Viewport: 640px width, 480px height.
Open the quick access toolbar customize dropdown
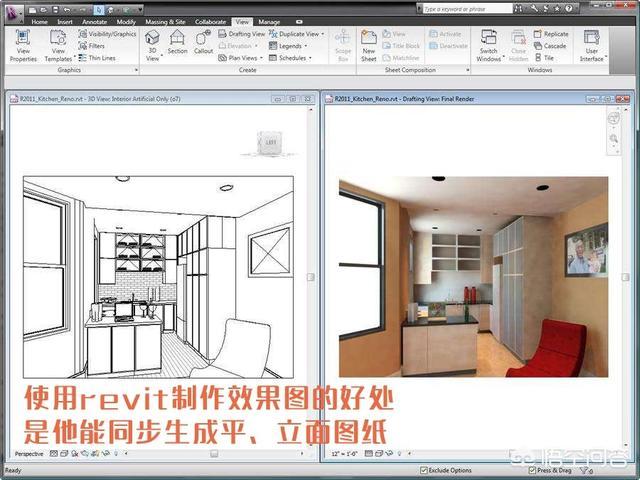(140, 9)
